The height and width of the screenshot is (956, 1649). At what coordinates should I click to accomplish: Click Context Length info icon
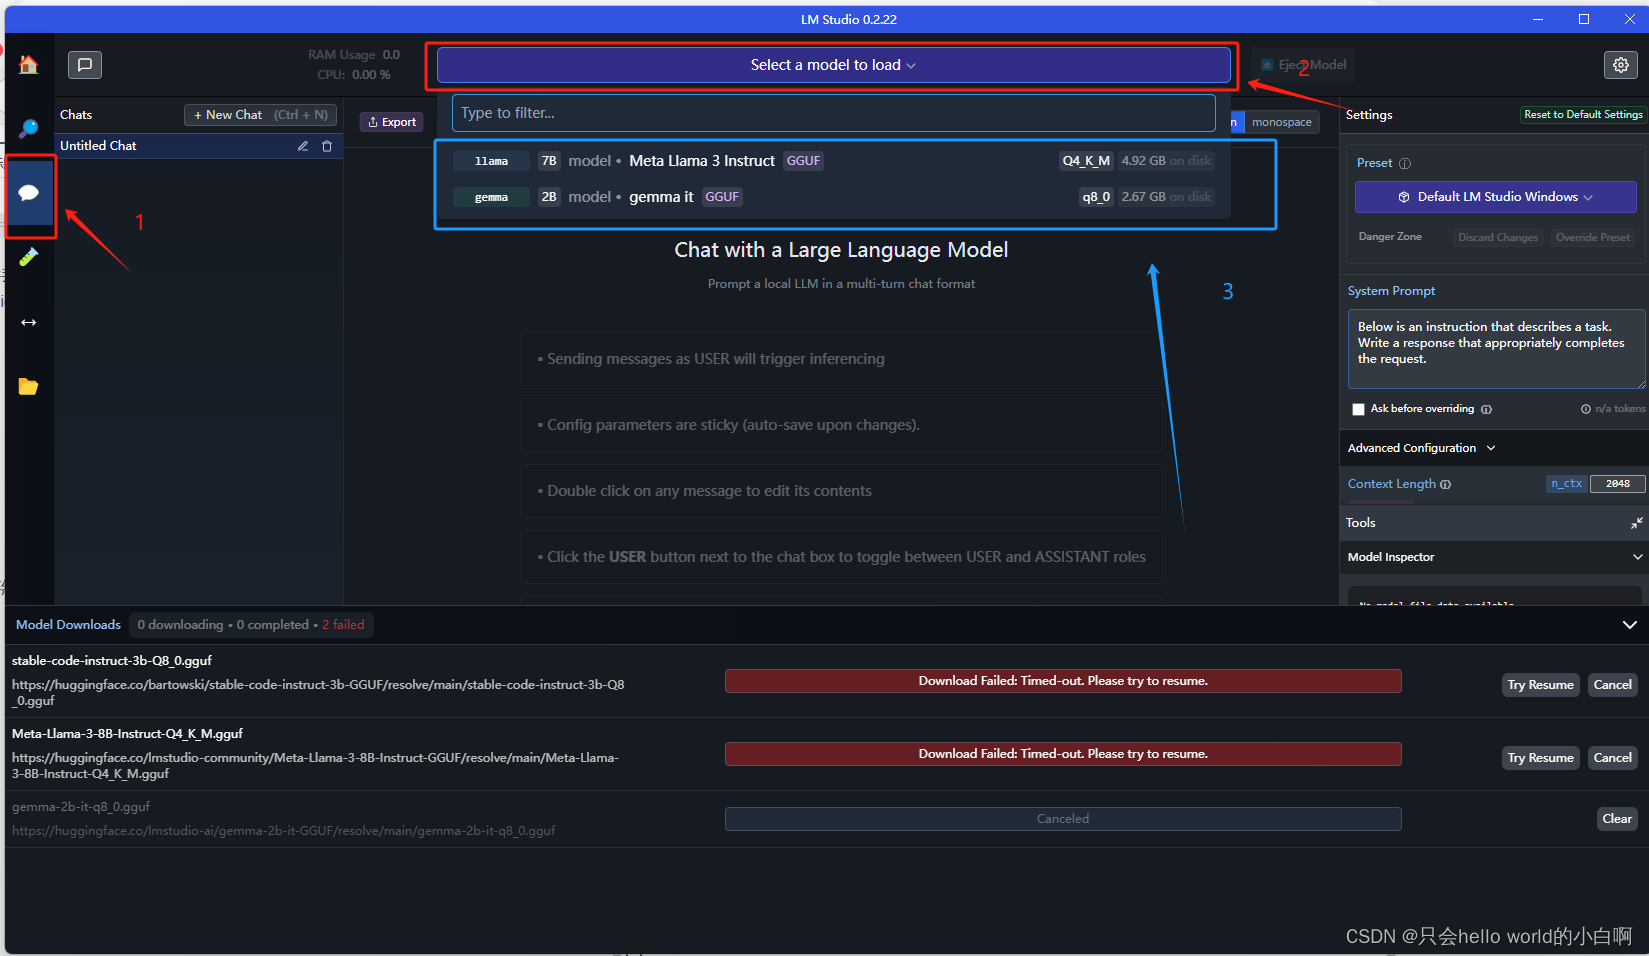(1445, 485)
